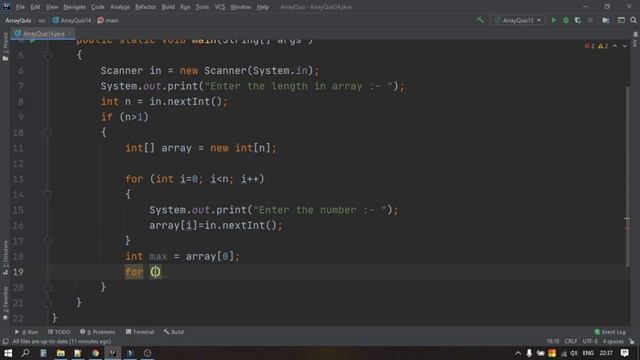
Task: Open Windows Start menu
Action: pos(8,353)
